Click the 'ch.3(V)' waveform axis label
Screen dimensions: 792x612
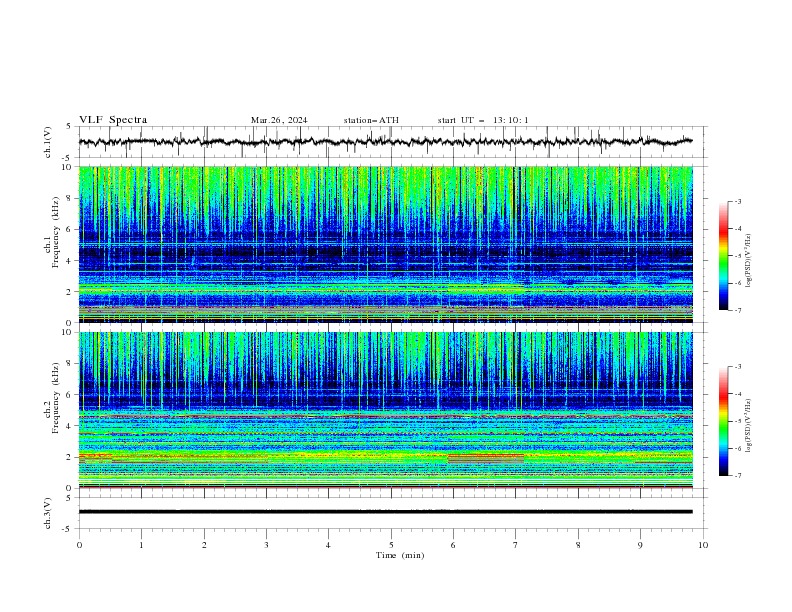click(48, 513)
